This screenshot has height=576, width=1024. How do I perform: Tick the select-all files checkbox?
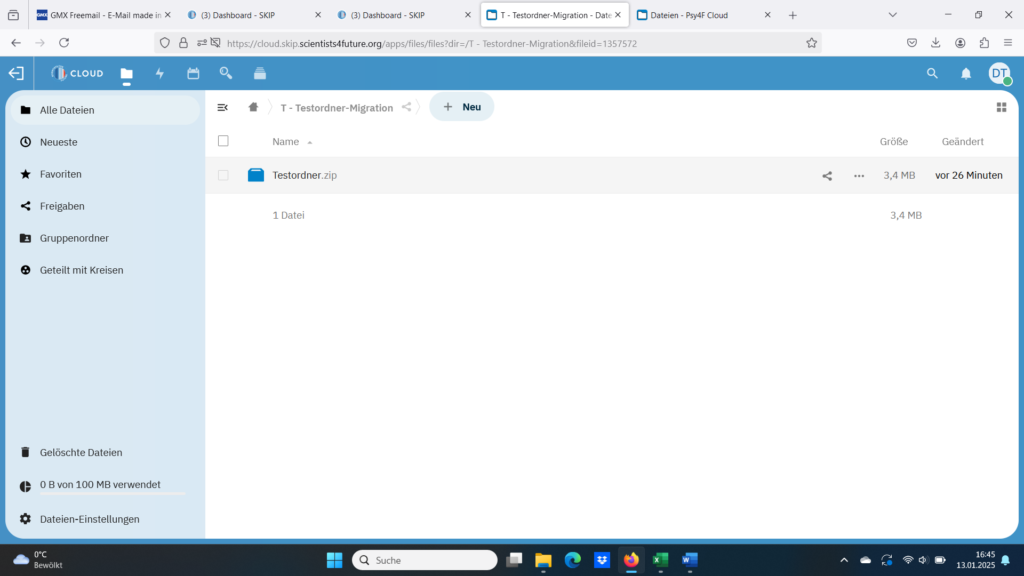coord(223,141)
